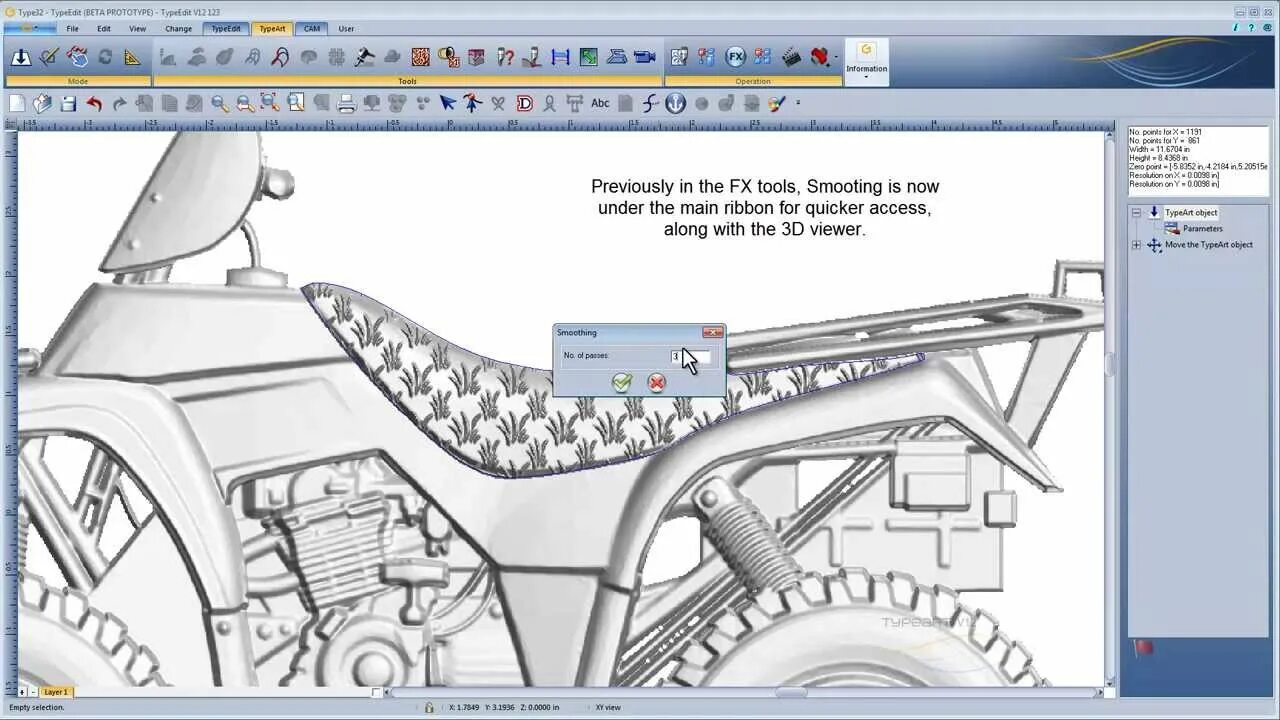Viewport: 1280px width, 720px height.
Task: Close the Smoothing dialog
Action: tap(712, 332)
